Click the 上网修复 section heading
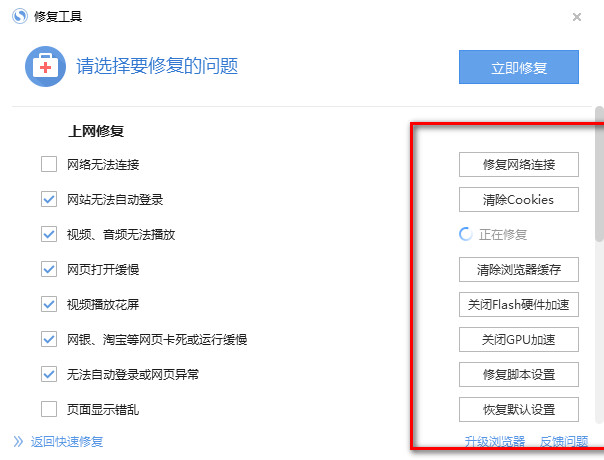The width and height of the screenshot is (604, 460). click(x=96, y=131)
